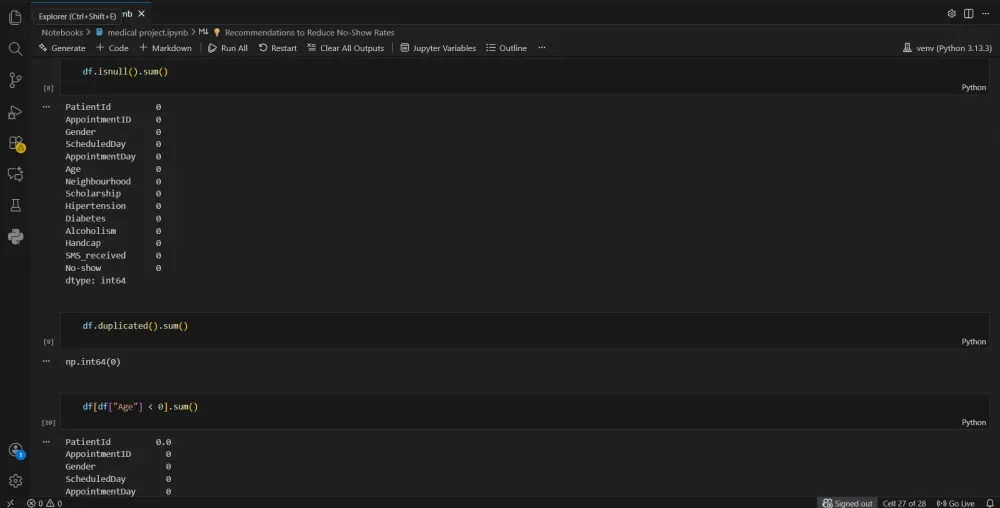Open the Testing flask icon view
1000x508 pixels.
coord(15,205)
